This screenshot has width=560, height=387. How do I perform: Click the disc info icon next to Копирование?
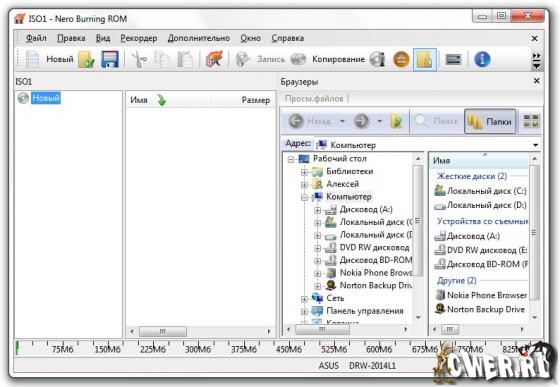coord(378,59)
